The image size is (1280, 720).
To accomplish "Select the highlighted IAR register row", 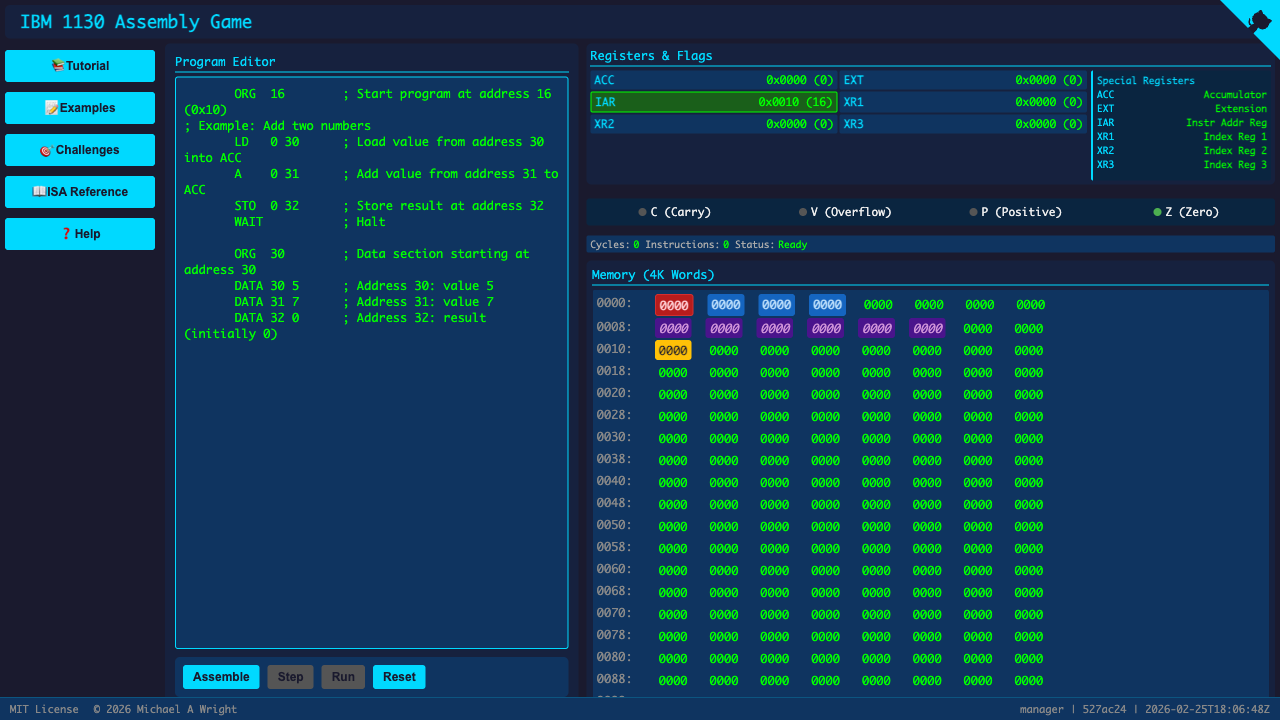I will (x=713, y=102).
